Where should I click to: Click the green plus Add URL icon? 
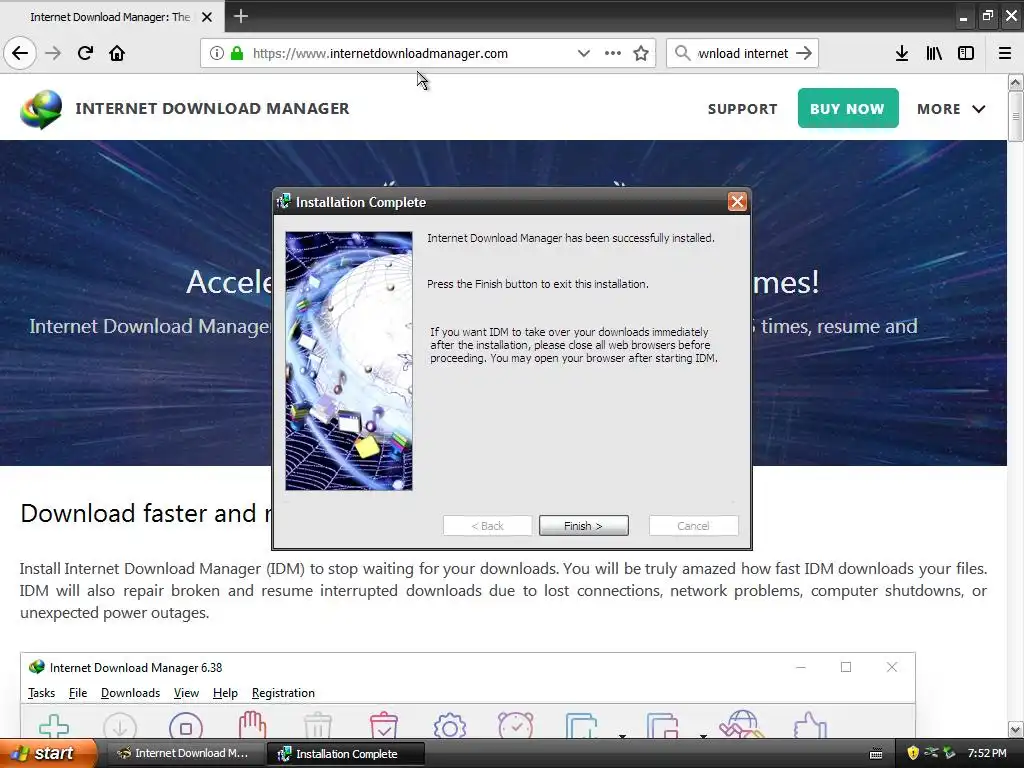tap(54, 726)
